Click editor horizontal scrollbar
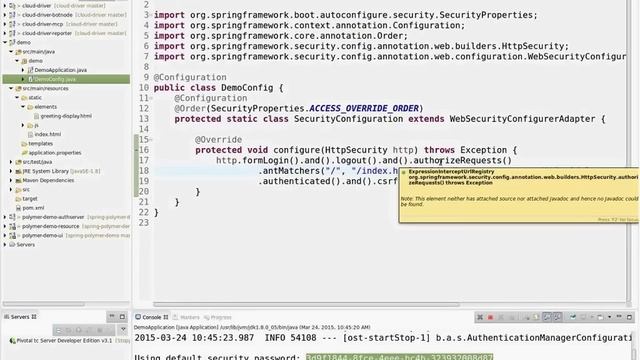640x360 pixels. coord(306,304)
